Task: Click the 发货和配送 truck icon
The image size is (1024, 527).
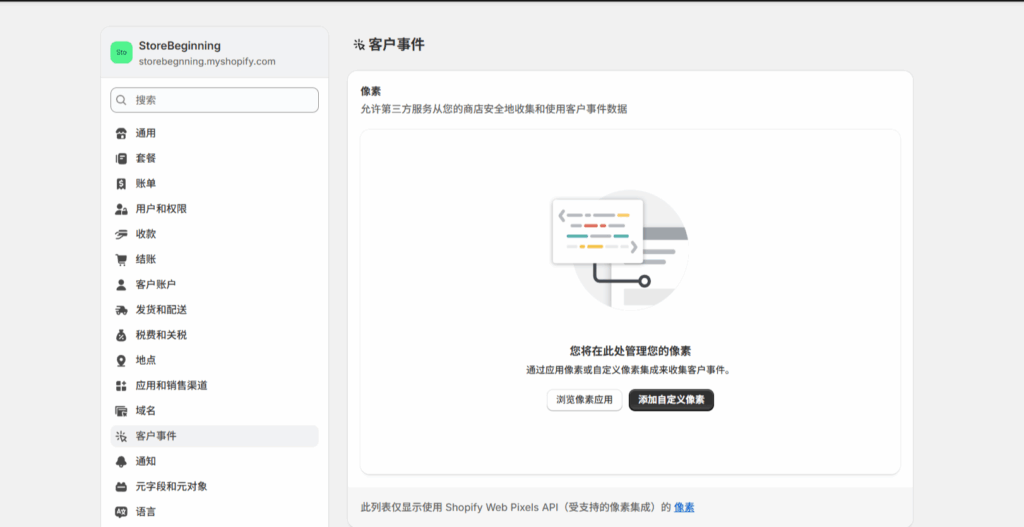Action: coord(121,310)
